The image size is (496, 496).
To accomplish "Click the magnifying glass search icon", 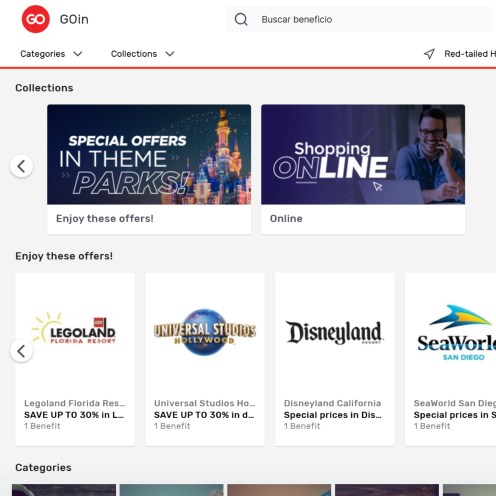I will pyautogui.click(x=241, y=19).
